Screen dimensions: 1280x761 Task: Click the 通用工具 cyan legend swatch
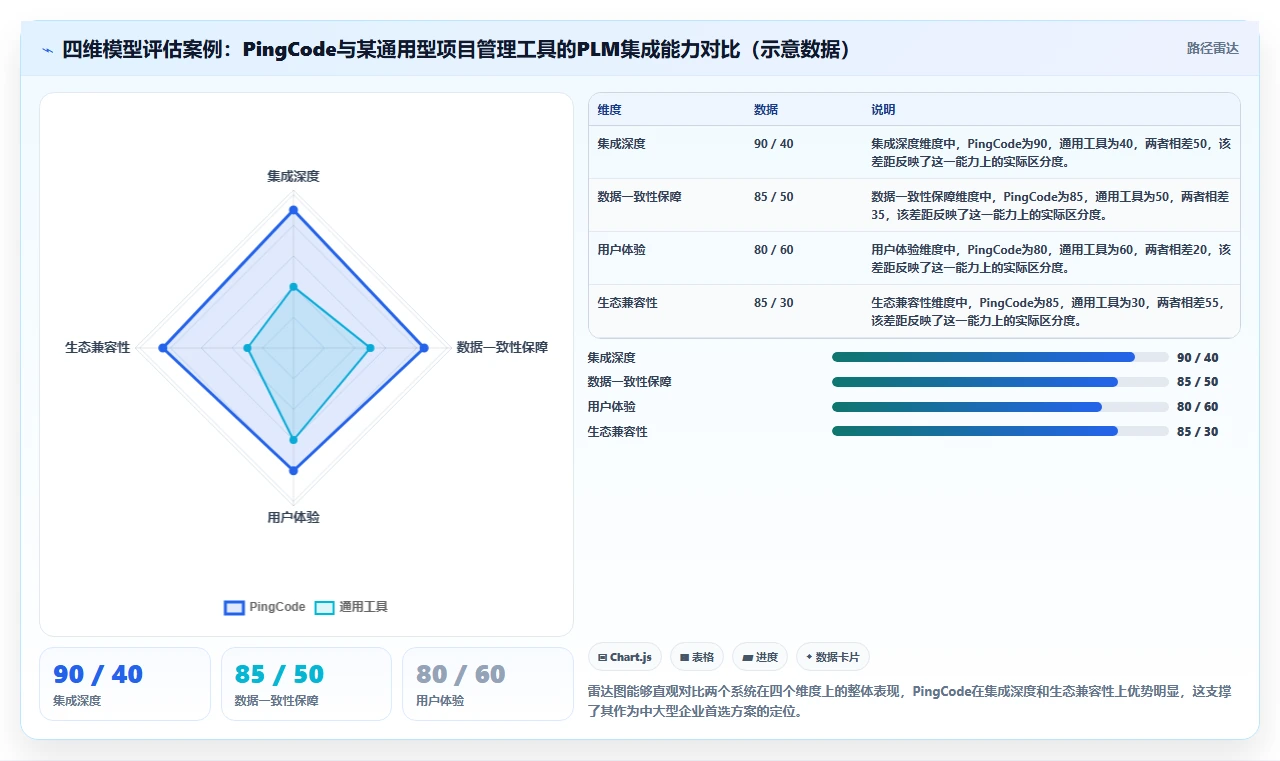click(324, 607)
